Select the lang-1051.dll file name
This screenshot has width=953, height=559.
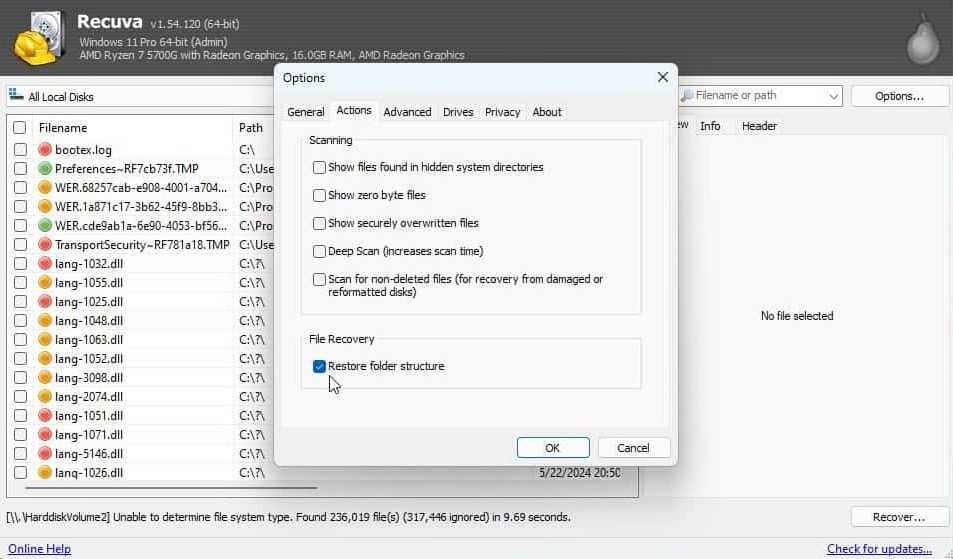pyautogui.click(x=89, y=416)
